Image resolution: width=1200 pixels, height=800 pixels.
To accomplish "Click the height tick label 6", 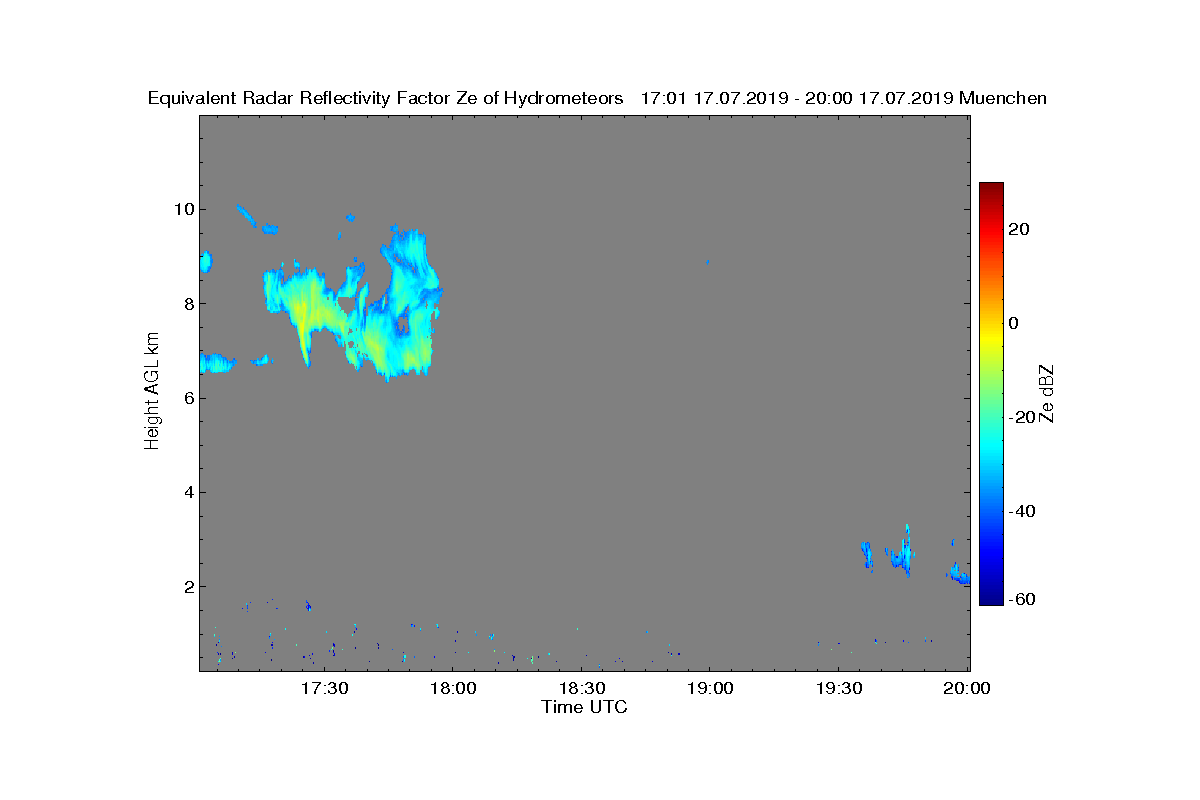I will (x=188, y=398).
